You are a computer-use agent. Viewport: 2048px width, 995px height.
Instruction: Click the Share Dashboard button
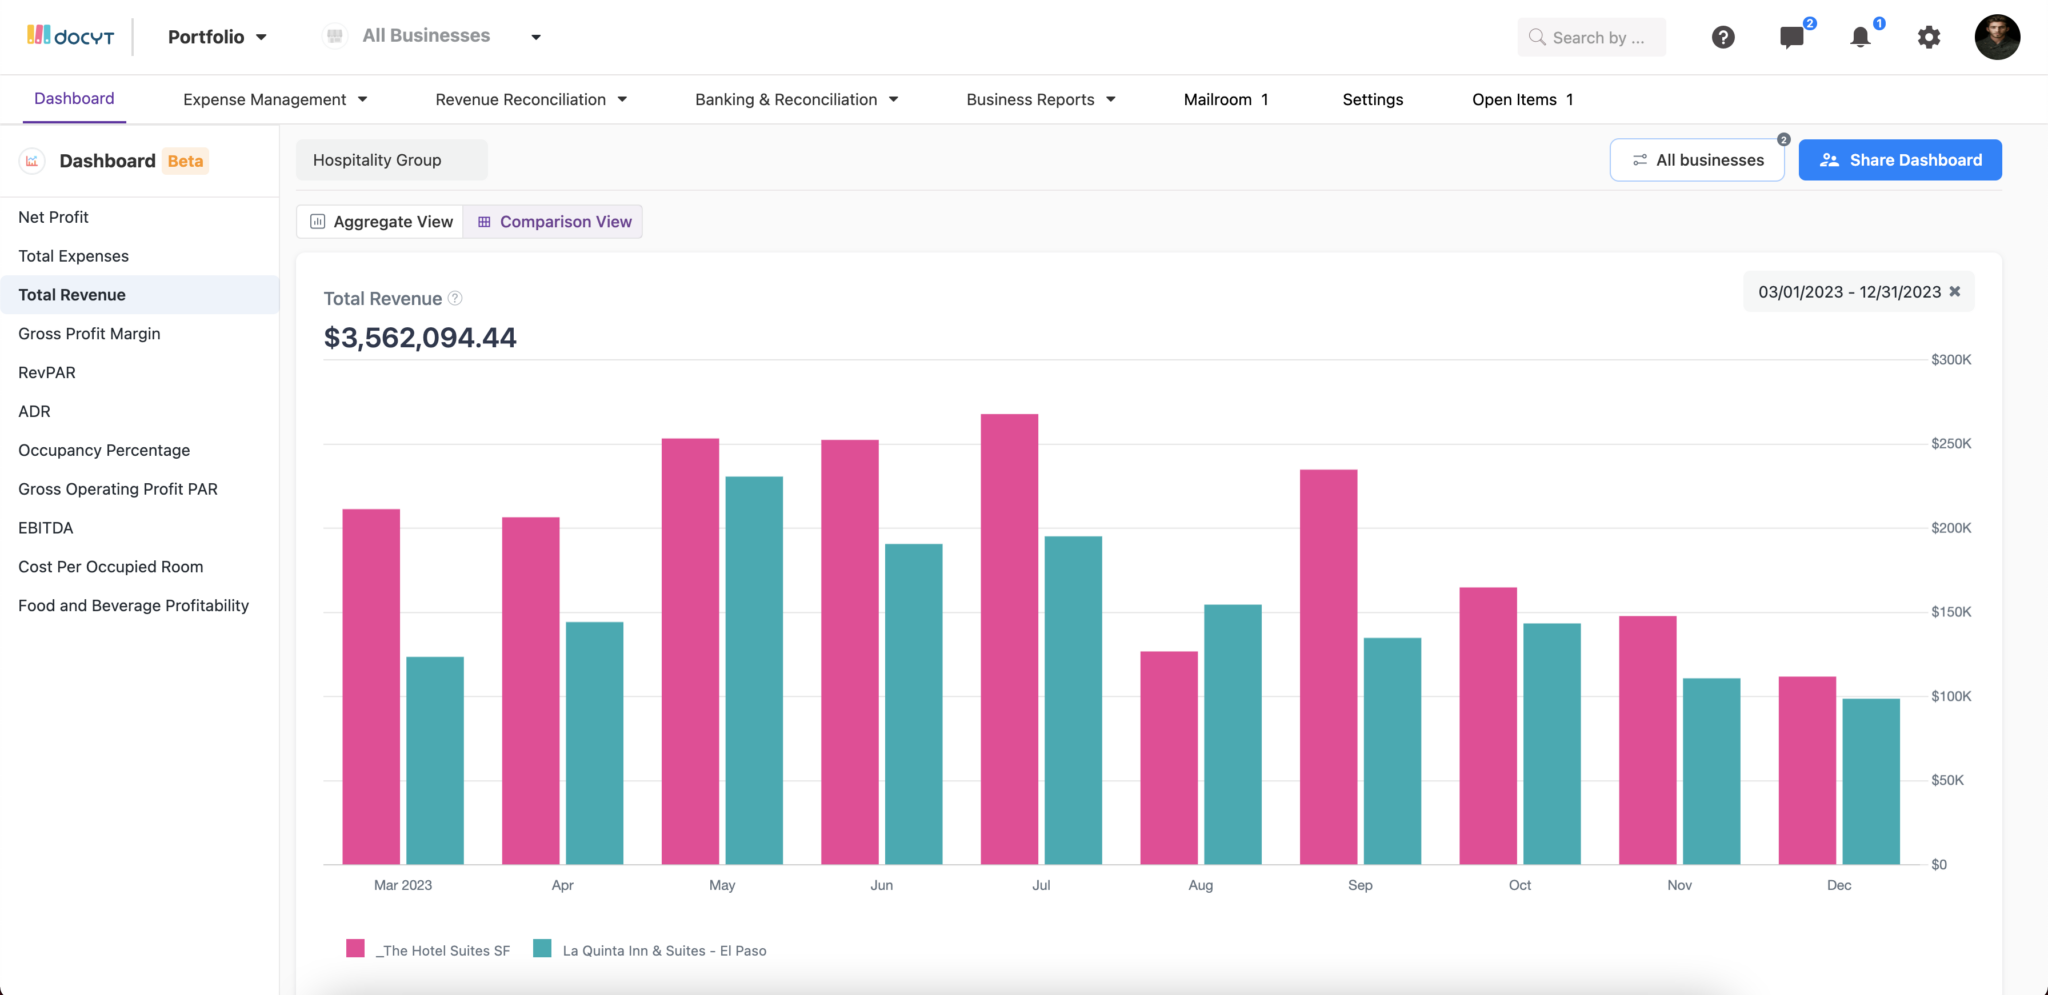[1900, 160]
